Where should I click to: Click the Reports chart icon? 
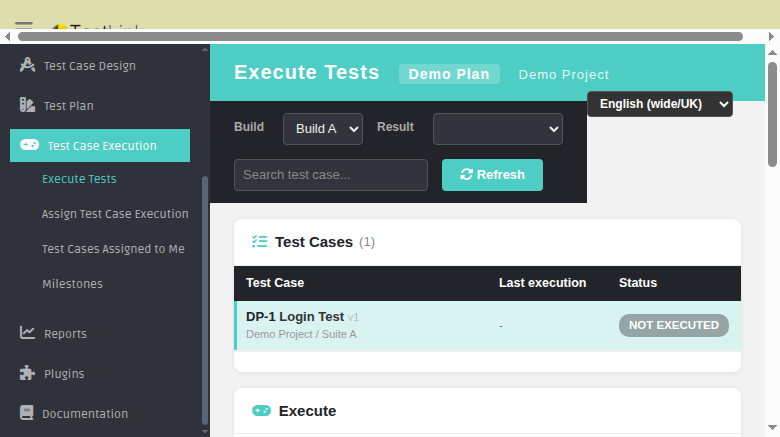click(x=27, y=332)
